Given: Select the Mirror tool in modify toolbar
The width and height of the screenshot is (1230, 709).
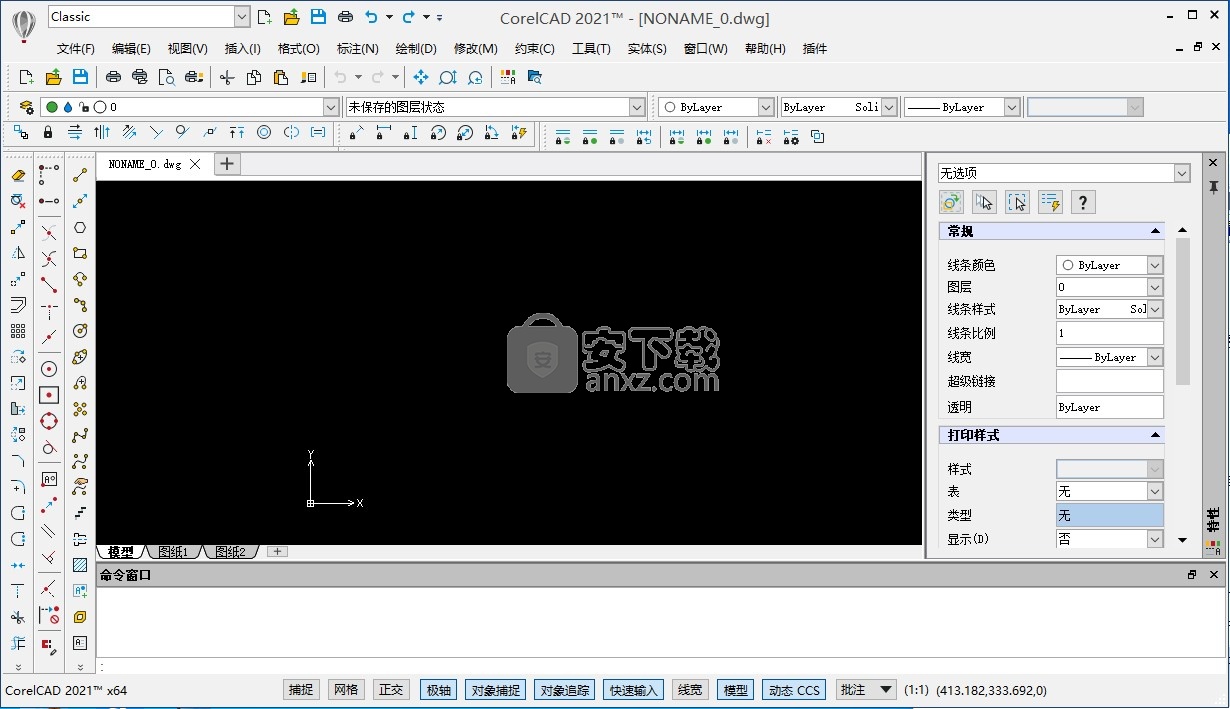Looking at the screenshot, I should 17,253.
